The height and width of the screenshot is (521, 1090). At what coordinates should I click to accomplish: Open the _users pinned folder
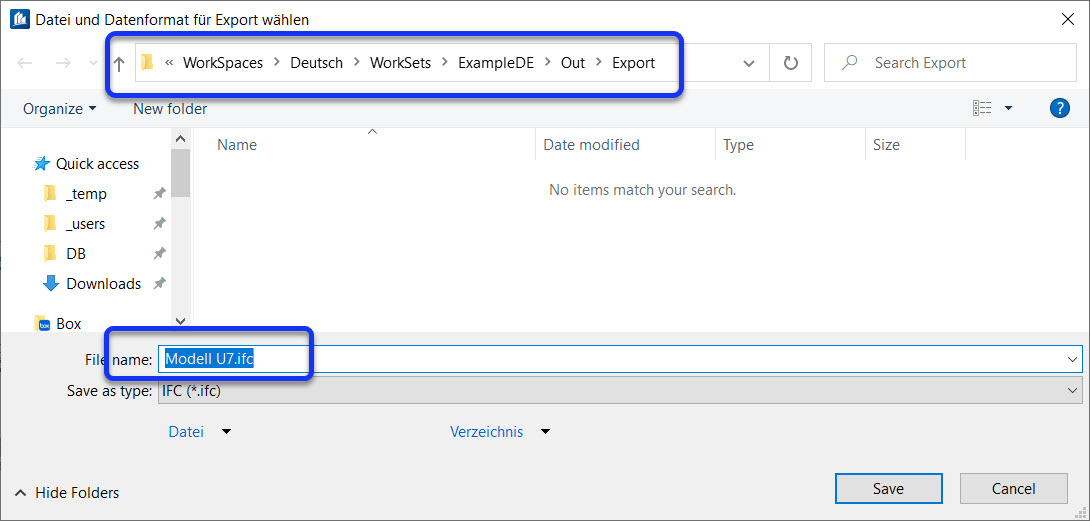click(86, 224)
